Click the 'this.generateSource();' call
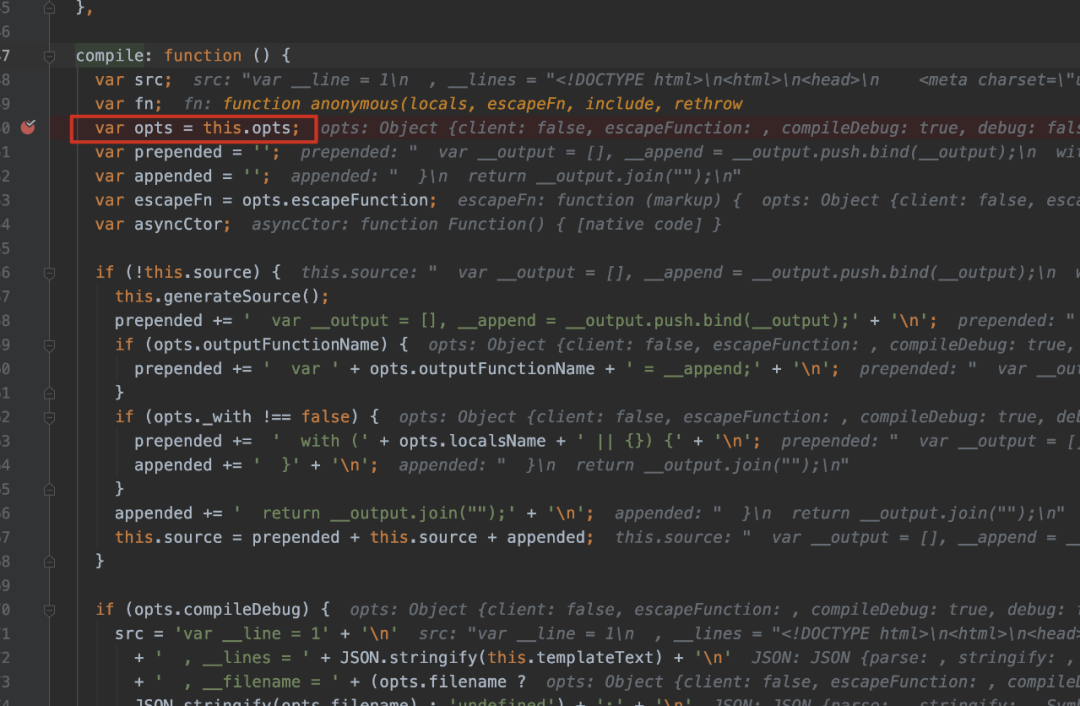The height and width of the screenshot is (706, 1080). click(222, 297)
